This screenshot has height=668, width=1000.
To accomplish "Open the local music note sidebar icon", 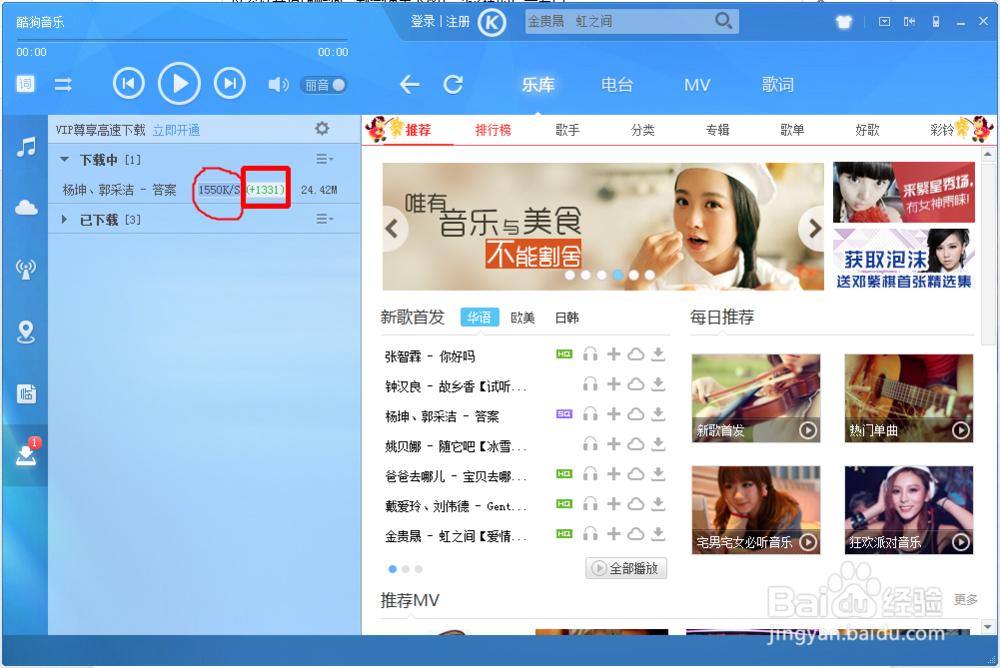I will point(26,147).
